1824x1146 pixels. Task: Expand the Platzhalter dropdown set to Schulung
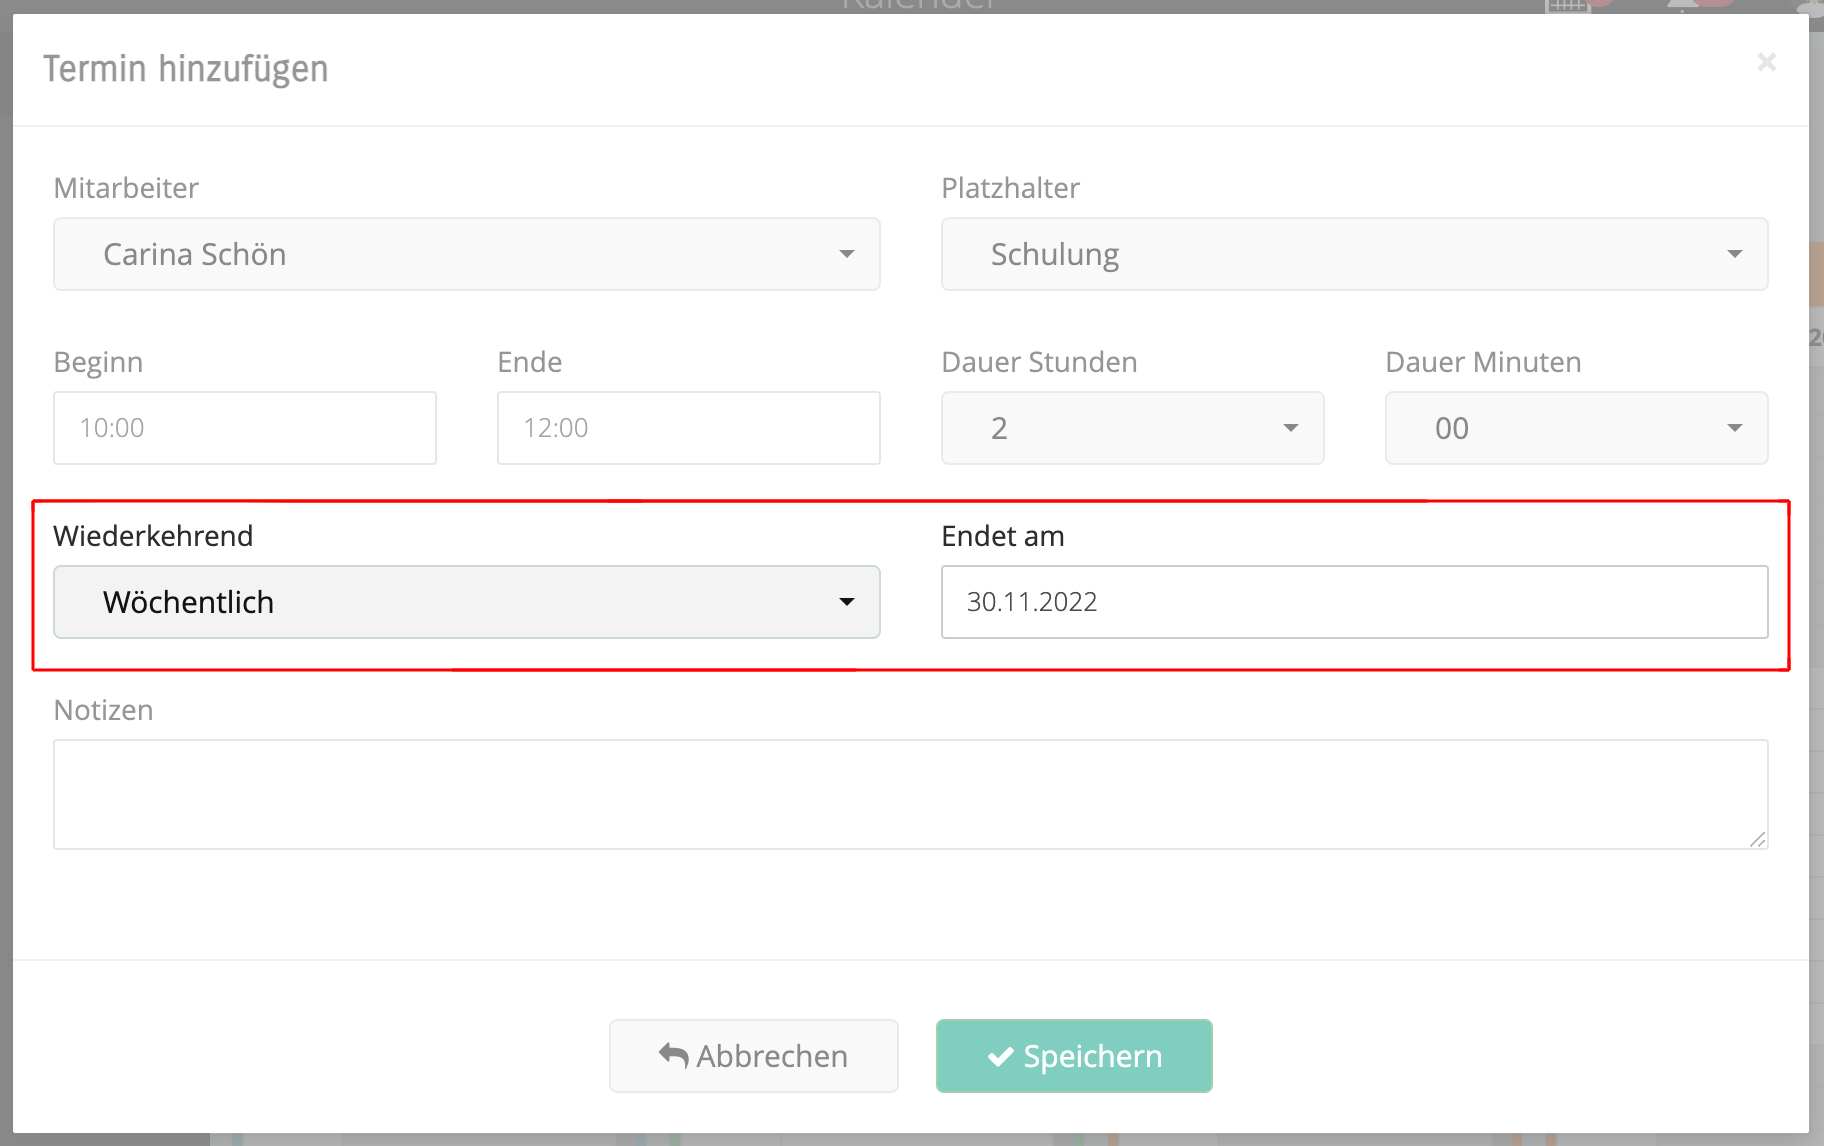tap(1354, 254)
